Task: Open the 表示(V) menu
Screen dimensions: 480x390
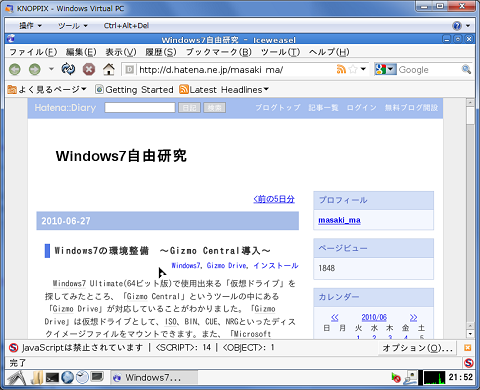Action: point(121,52)
